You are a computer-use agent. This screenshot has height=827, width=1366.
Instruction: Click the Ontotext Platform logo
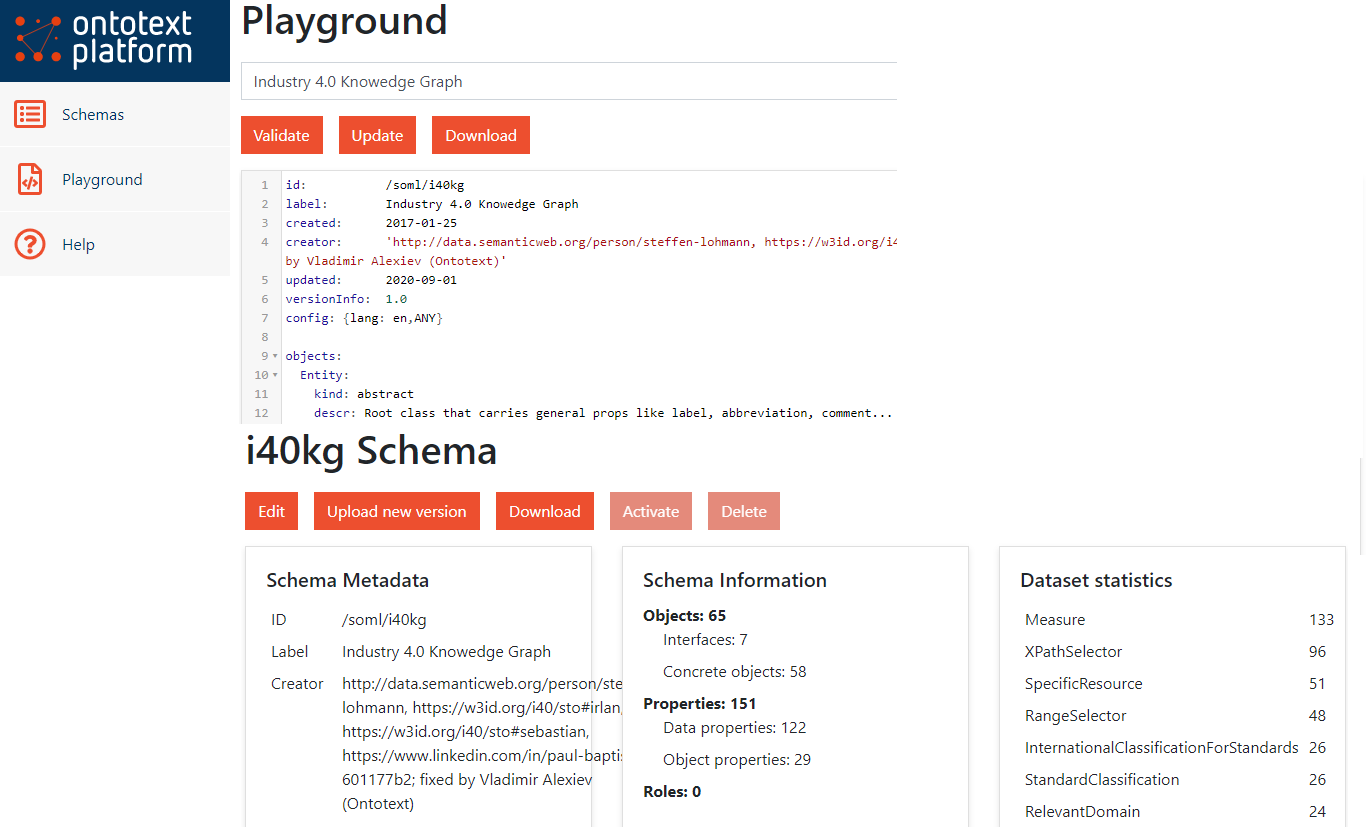(104, 40)
